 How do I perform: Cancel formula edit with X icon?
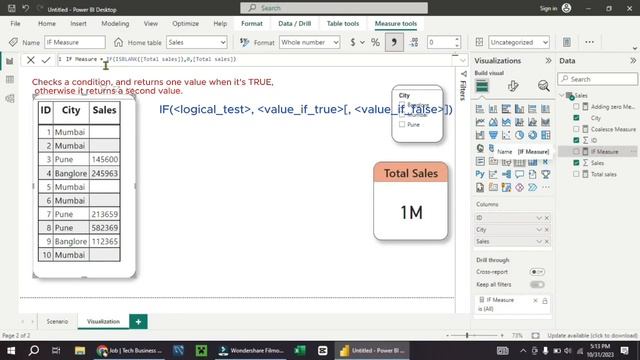click(x=31, y=60)
